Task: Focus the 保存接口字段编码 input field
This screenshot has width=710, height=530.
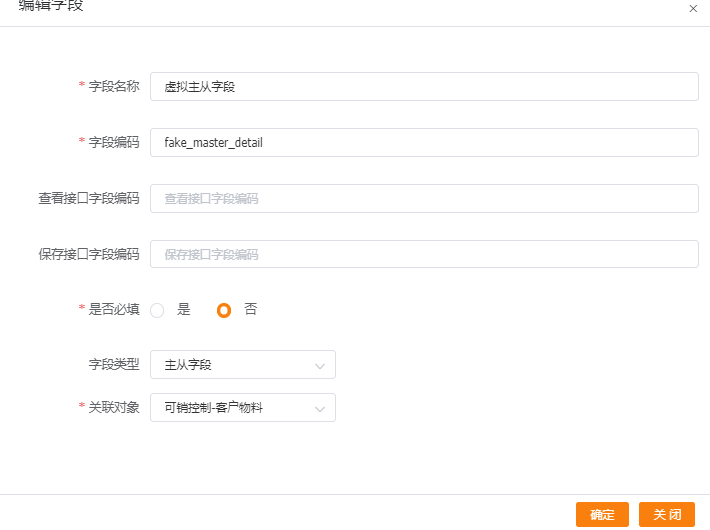Action: click(424, 254)
